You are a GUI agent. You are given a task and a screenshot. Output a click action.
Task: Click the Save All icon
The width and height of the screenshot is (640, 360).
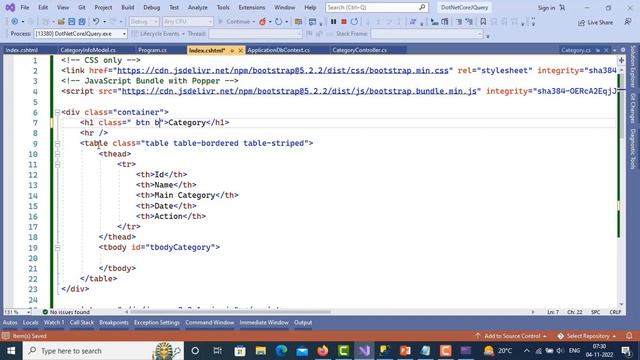82,22
